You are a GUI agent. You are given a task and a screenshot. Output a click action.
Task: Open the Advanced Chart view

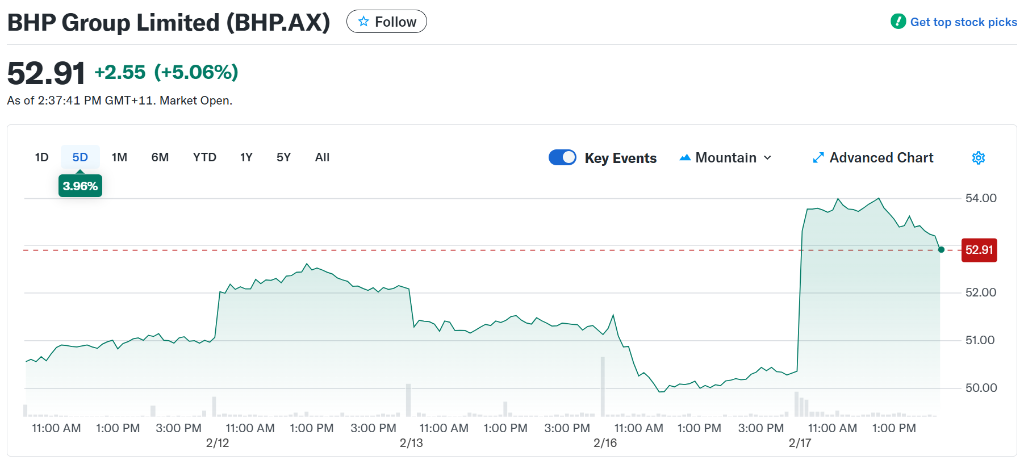(x=881, y=158)
